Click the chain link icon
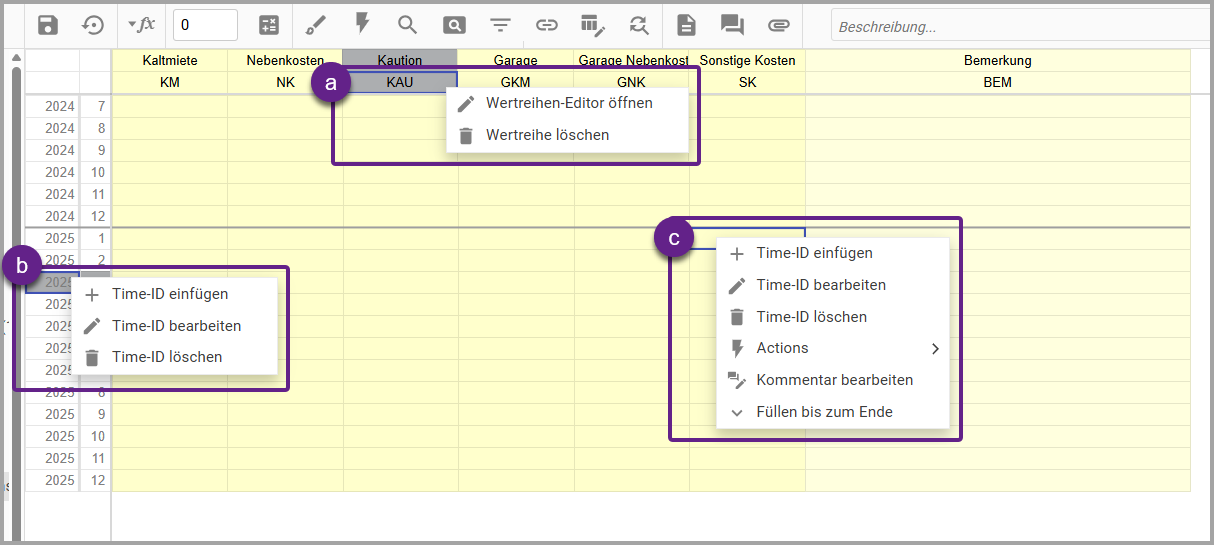 (x=546, y=25)
